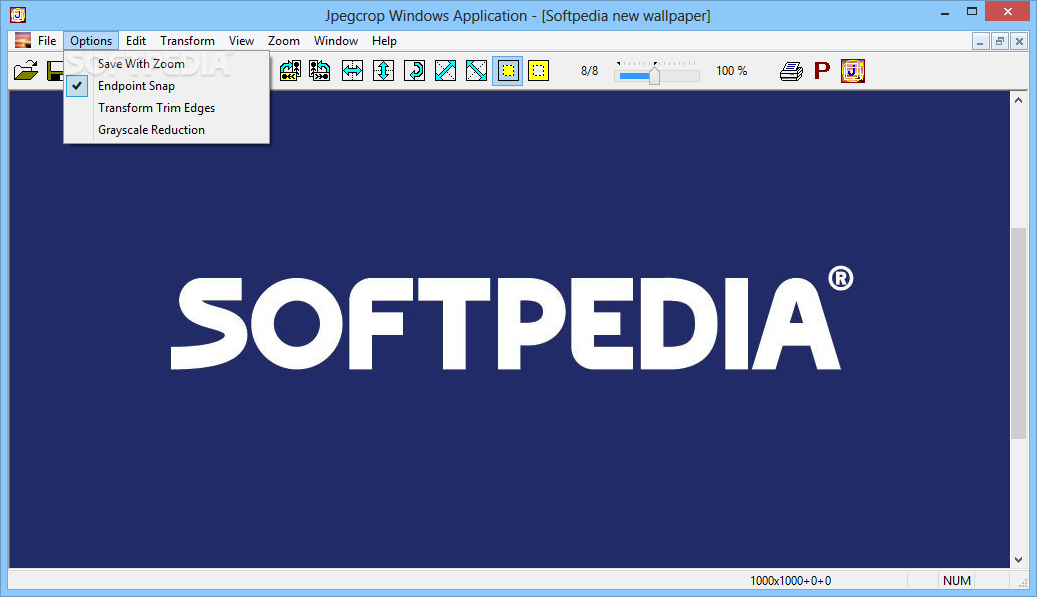The width and height of the screenshot is (1037, 597).
Task: Minimize the inner document window
Action: tap(980, 41)
